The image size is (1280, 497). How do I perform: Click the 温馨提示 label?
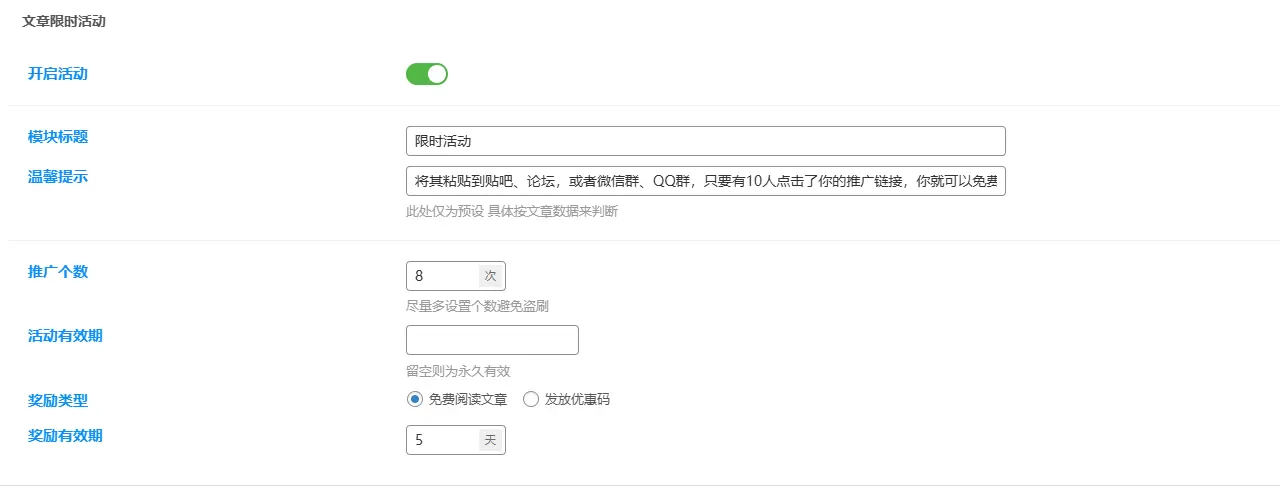[58, 177]
